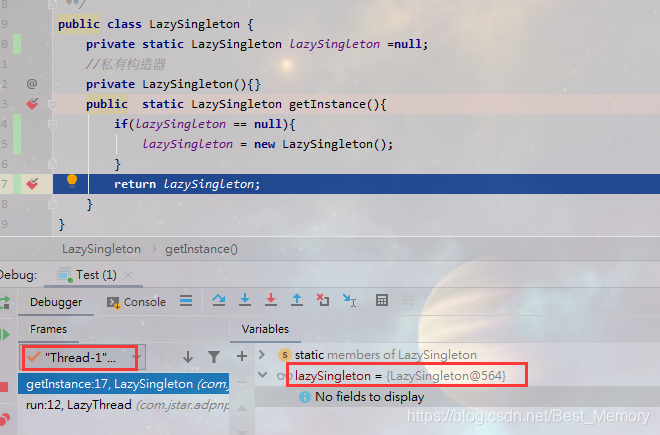Viewport: 660px width, 435px height.
Task: Click @ gutter icon beside private constructor
Action: 32,84
